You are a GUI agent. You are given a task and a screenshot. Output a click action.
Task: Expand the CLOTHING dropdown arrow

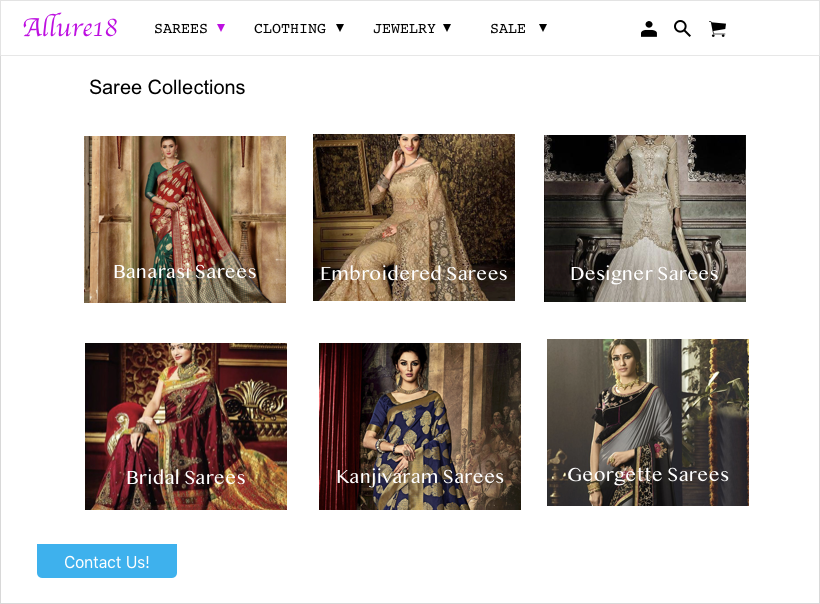[340, 28]
